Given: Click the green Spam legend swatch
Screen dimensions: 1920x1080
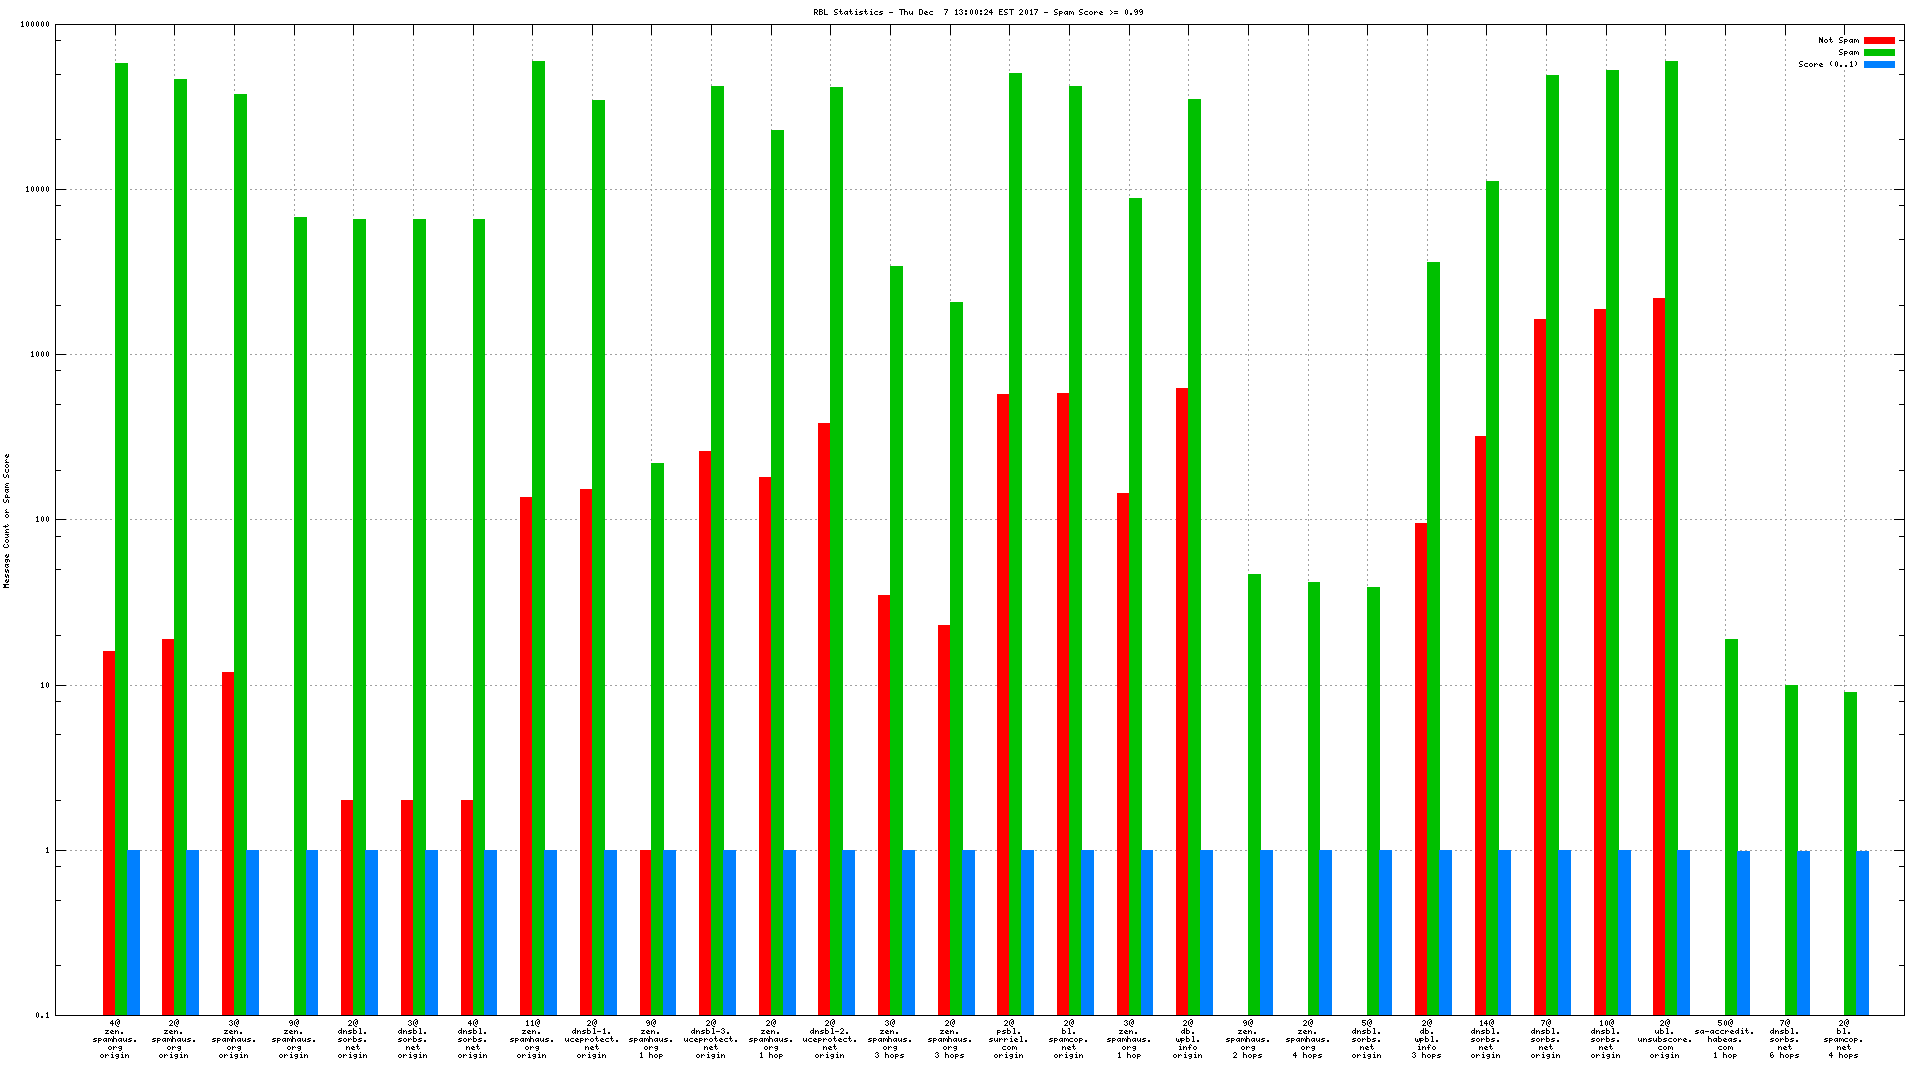Looking at the screenshot, I should click(1879, 52).
